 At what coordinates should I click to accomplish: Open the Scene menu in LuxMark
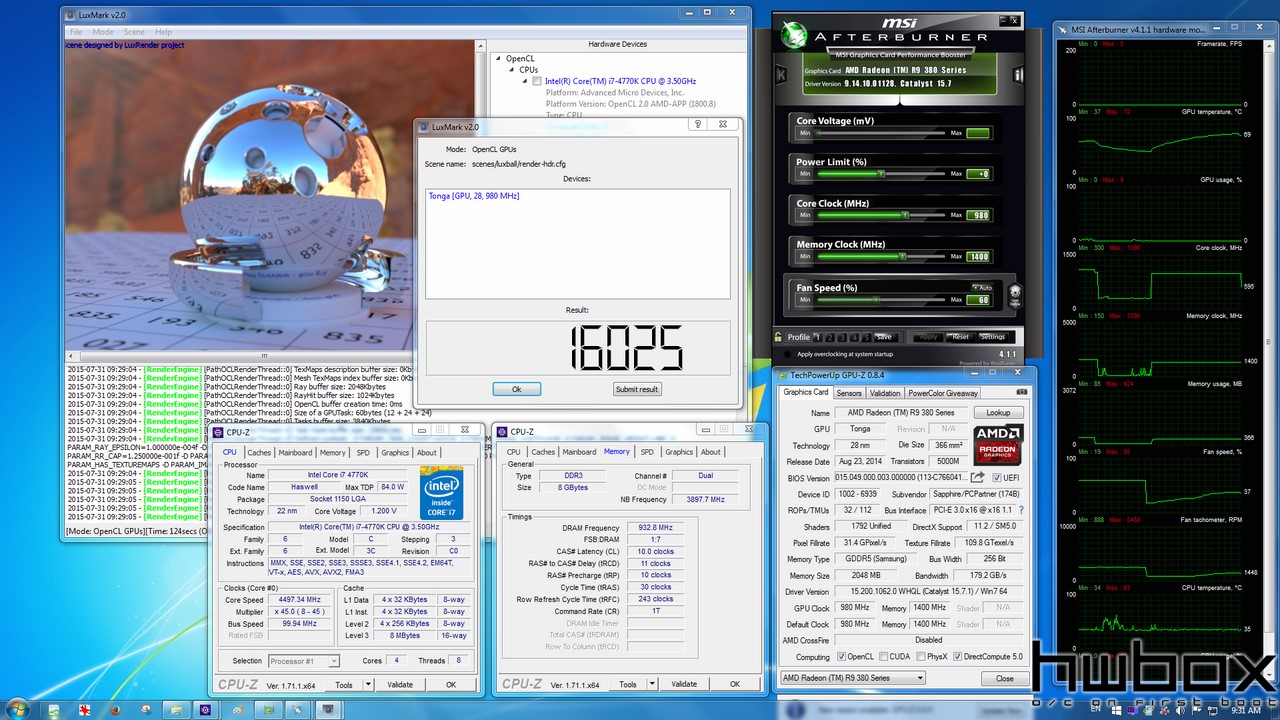pyautogui.click(x=133, y=32)
